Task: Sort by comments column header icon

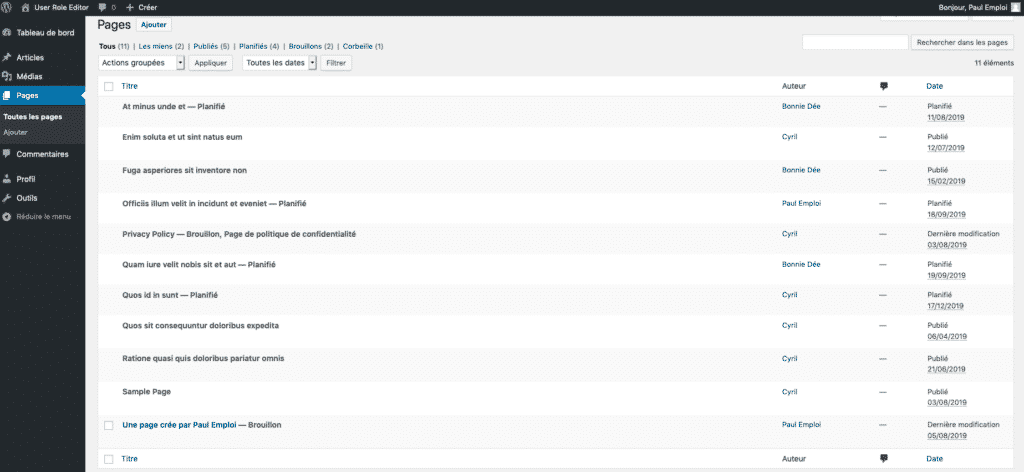Action: pyautogui.click(x=883, y=86)
